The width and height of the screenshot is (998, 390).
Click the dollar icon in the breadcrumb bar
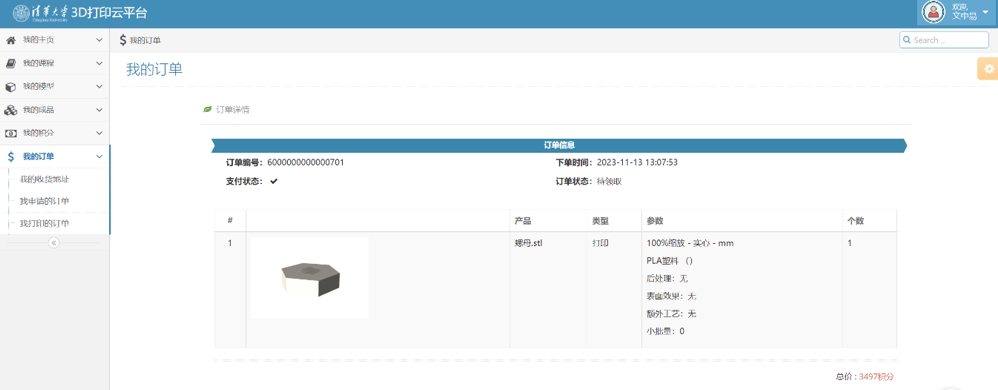[123, 40]
